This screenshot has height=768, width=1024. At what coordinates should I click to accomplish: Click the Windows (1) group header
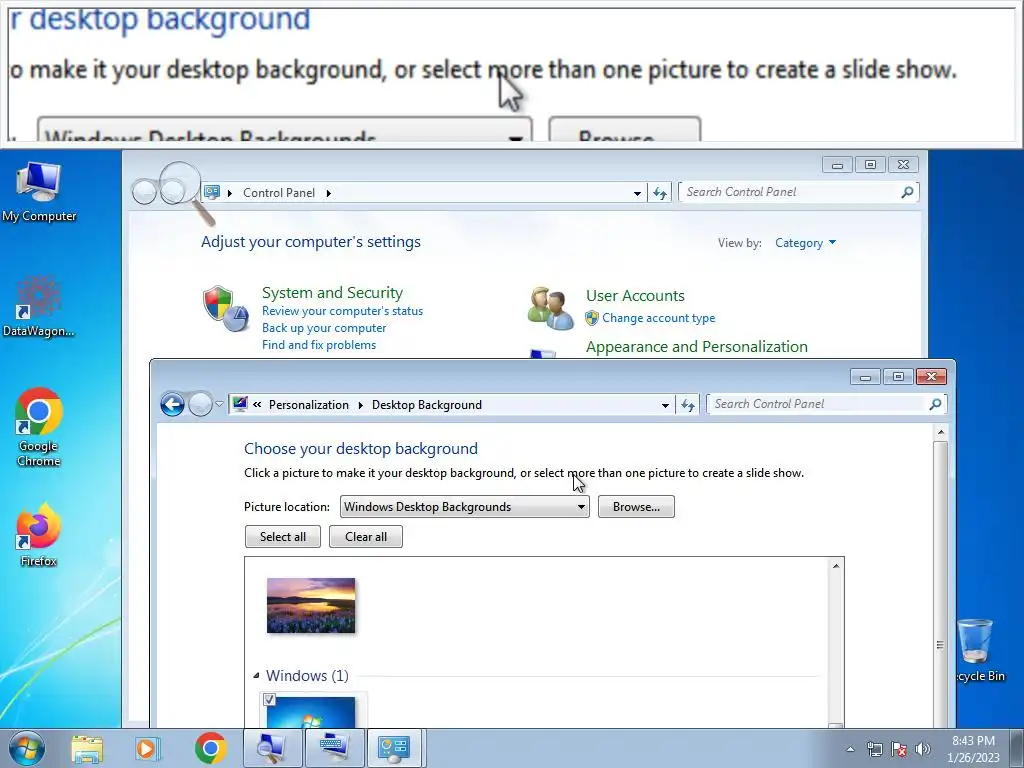(x=307, y=675)
